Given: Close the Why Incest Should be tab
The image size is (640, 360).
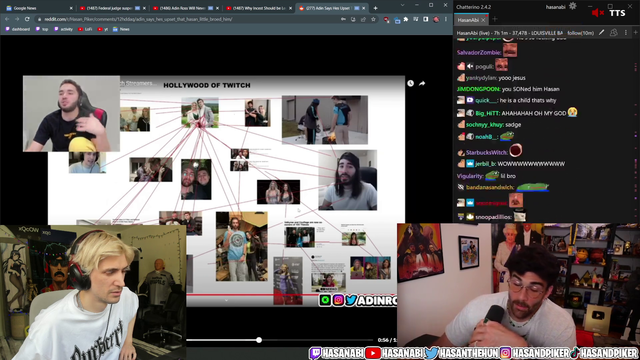Looking at the screenshot, I should coord(291,8).
